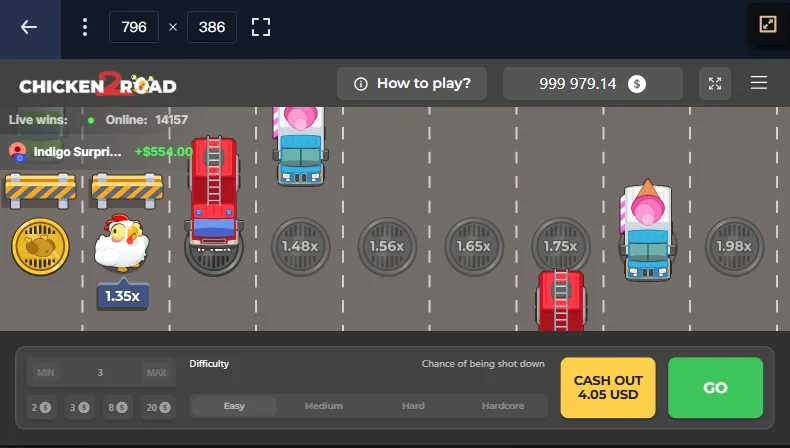Click the live winner avatar icon
This screenshot has width=790, height=448.
[18, 152]
